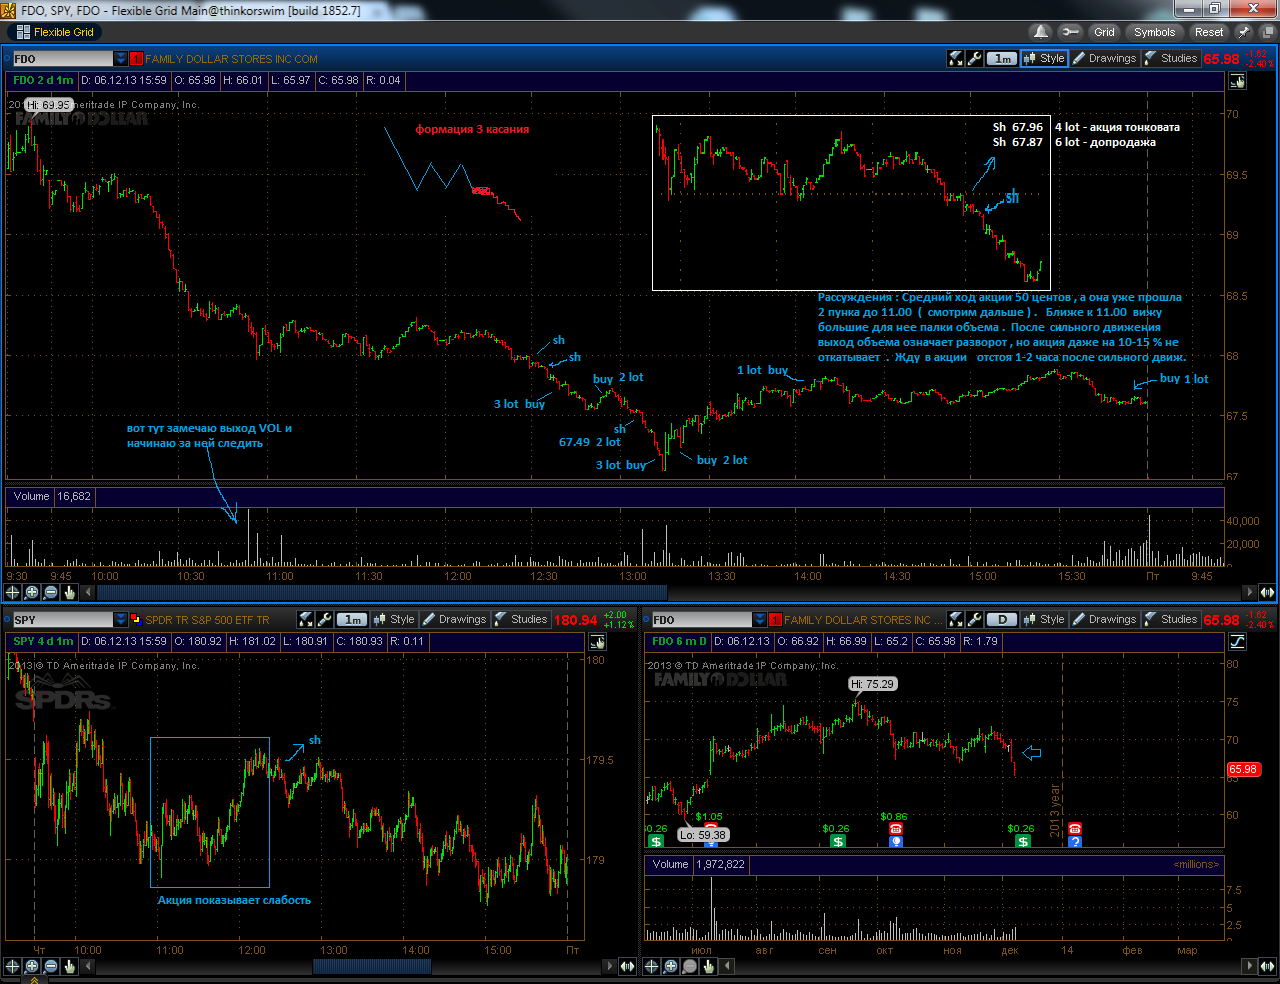This screenshot has height=984, width=1280.
Task: Open Drawings menu in top FDO chart
Action: point(1104,59)
